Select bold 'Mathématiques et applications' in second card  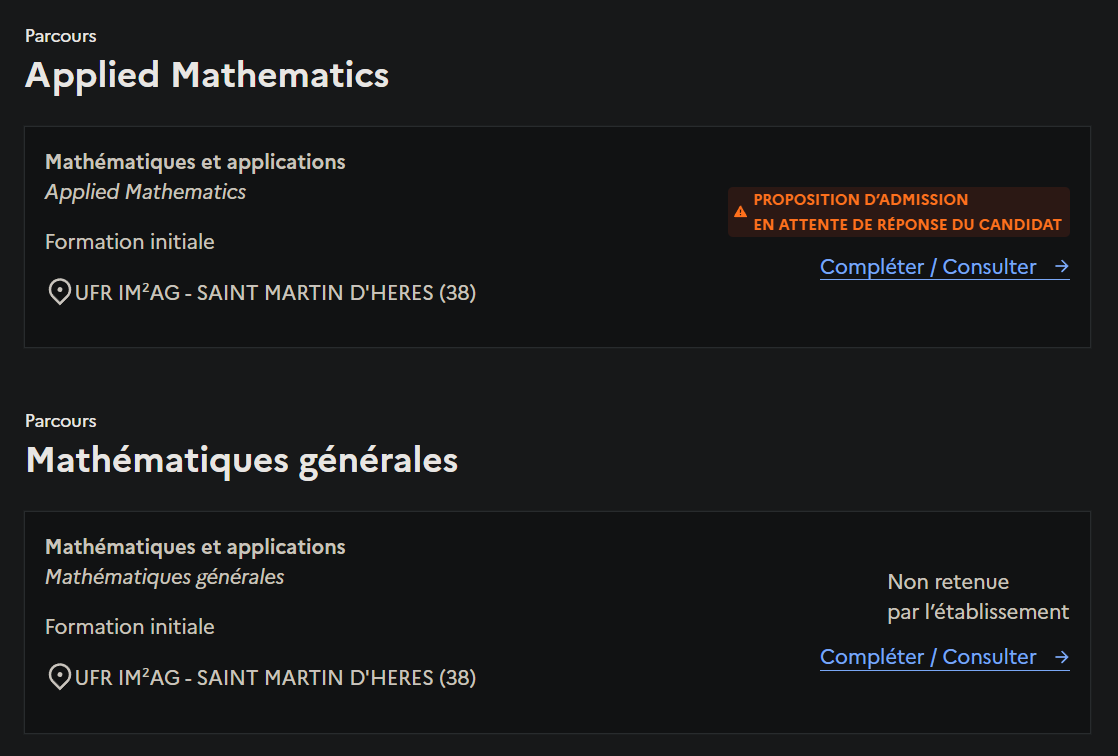tap(195, 547)
